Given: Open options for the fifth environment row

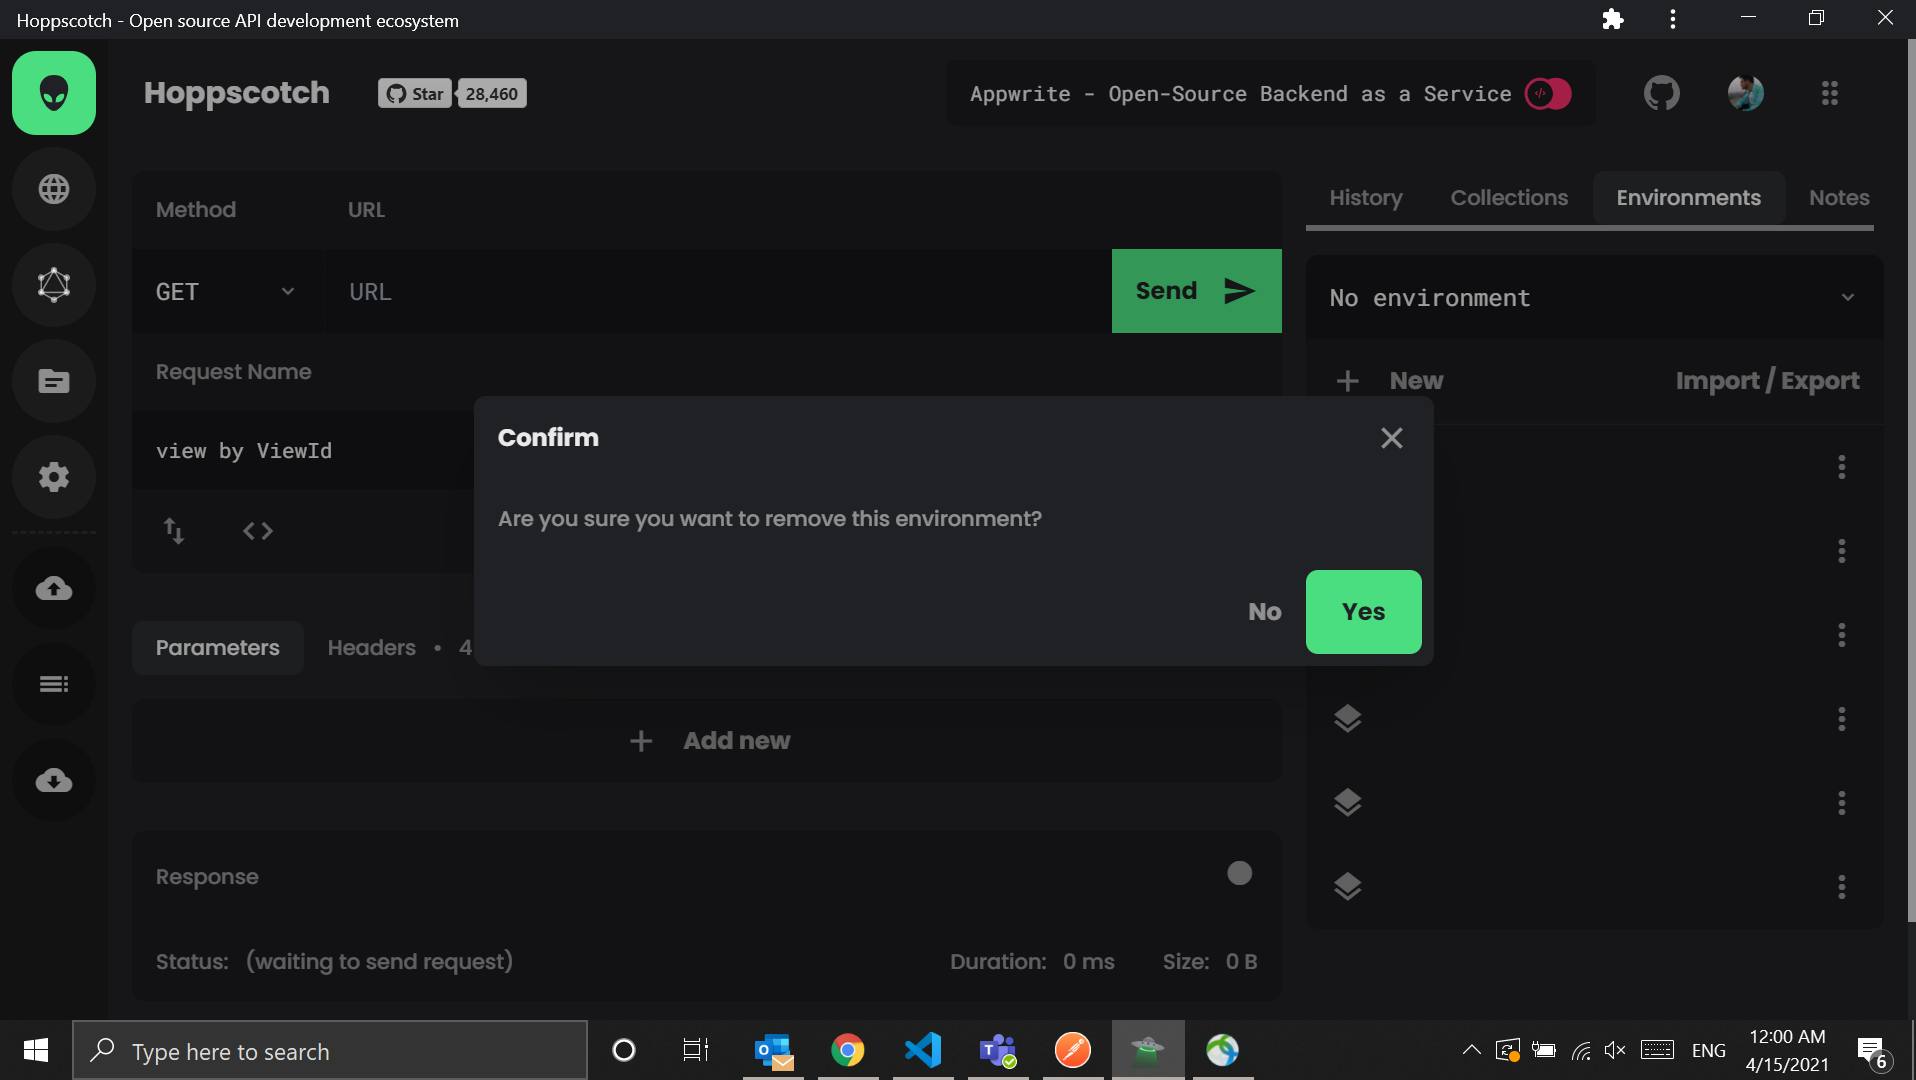Looking at the screenshot, I should tap(1842, 803).
